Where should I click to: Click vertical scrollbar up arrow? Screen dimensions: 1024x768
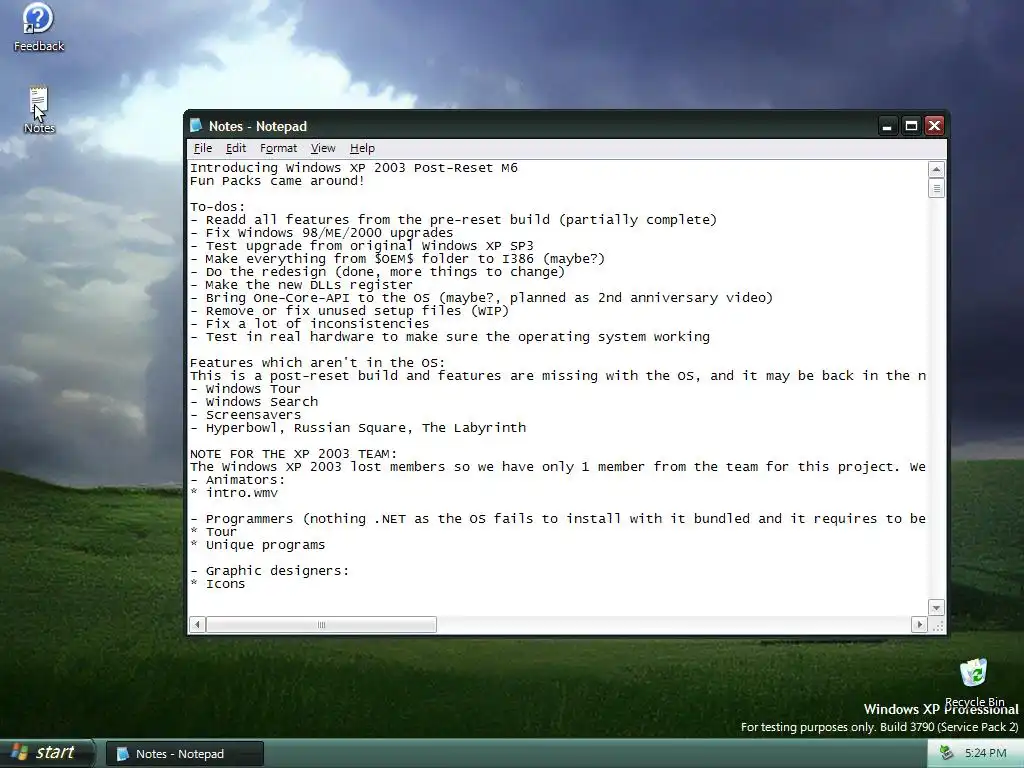[x=936, y=169]
